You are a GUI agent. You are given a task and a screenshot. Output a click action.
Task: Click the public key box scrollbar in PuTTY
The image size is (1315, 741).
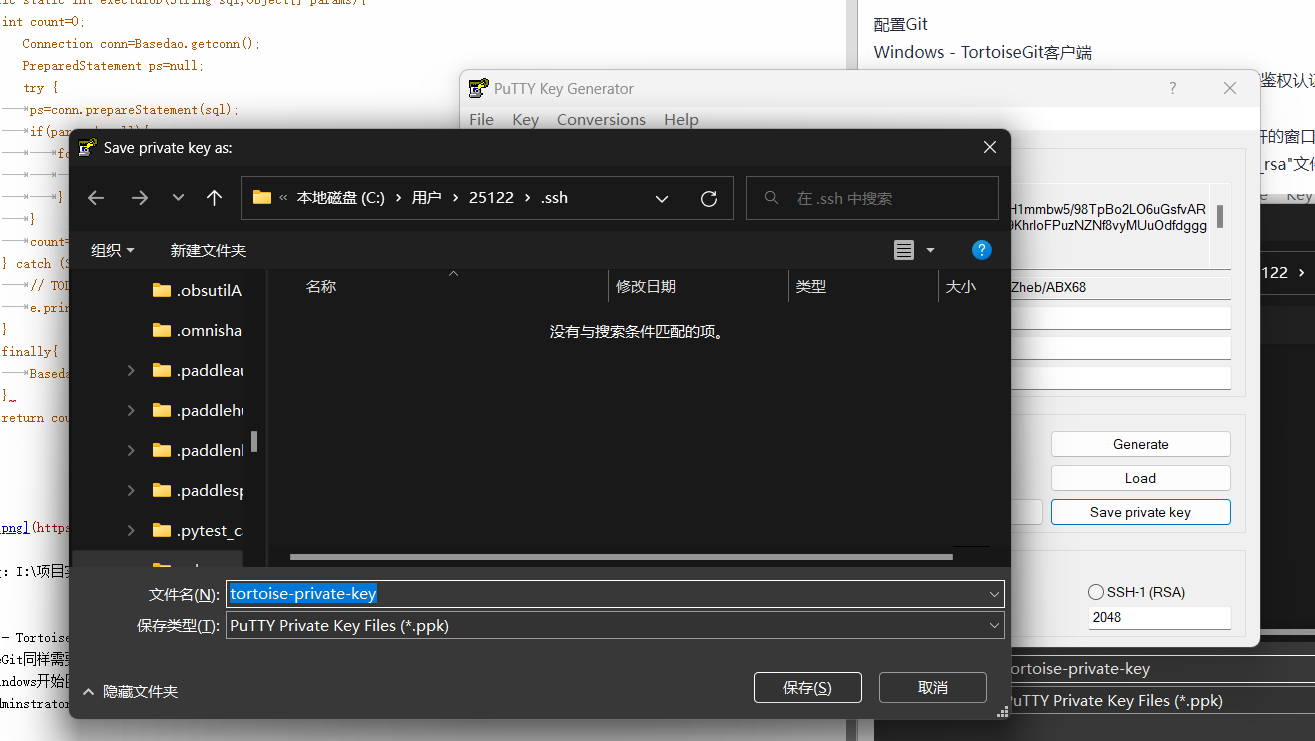(1220, 216)
